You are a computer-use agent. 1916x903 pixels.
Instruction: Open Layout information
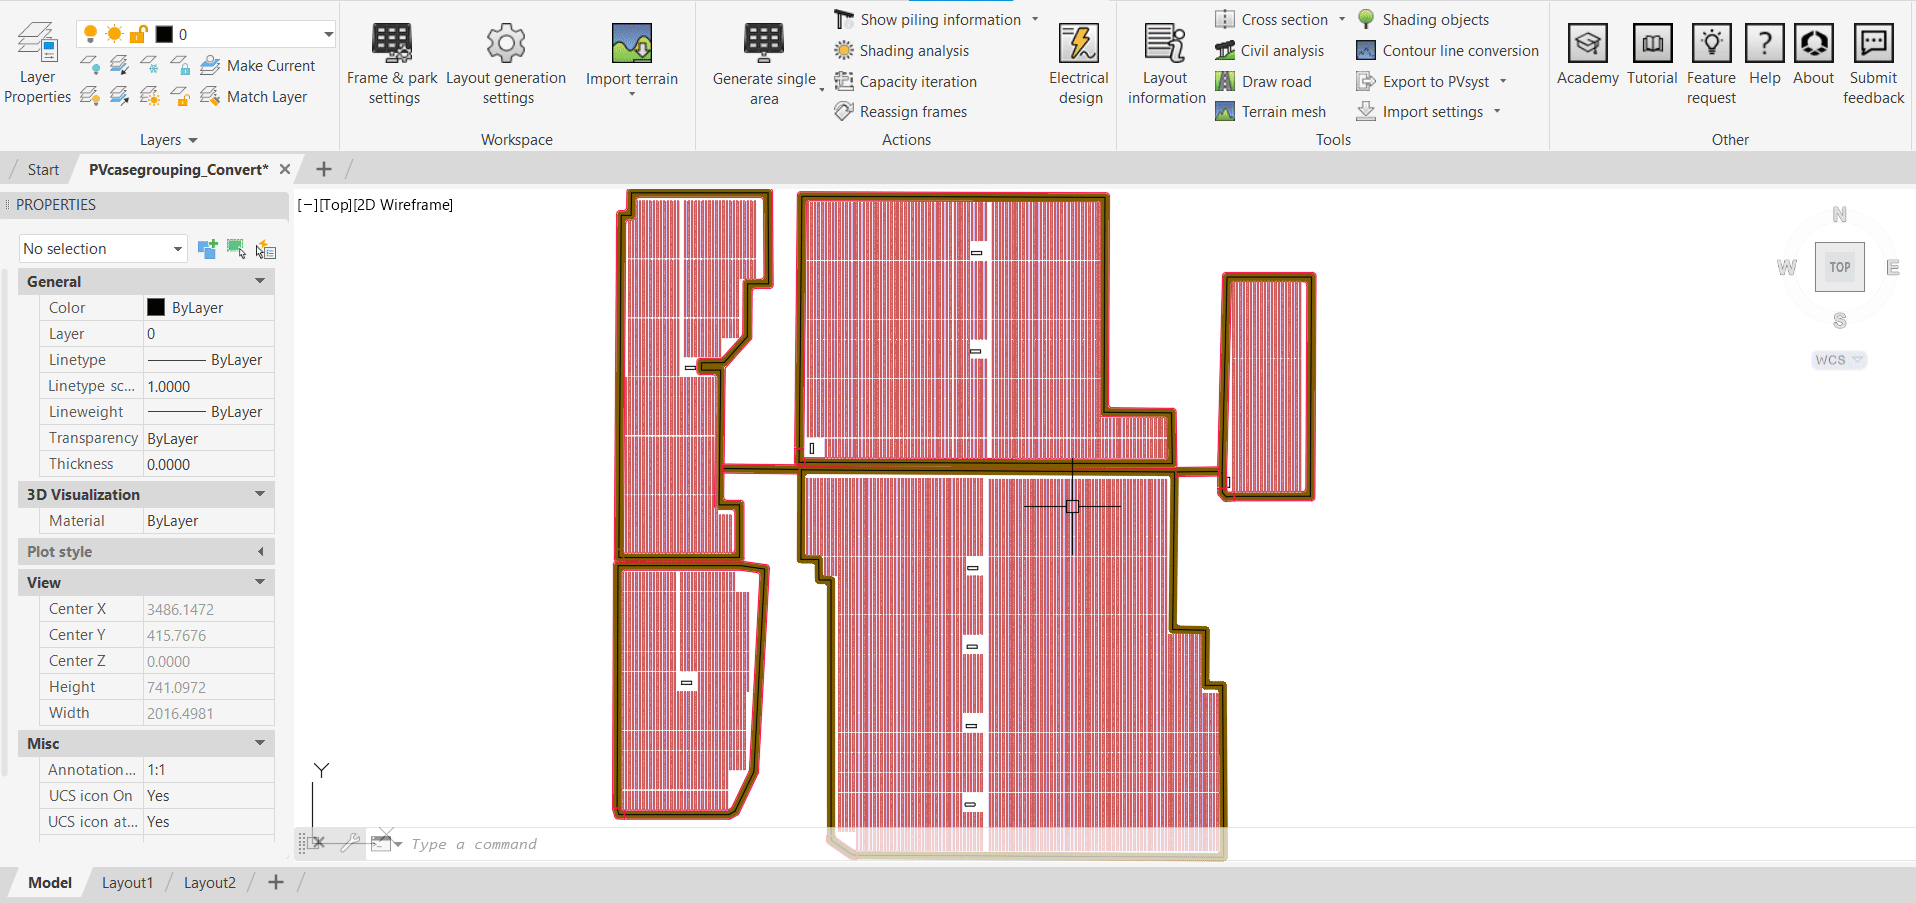click(x=1164, y=60)
